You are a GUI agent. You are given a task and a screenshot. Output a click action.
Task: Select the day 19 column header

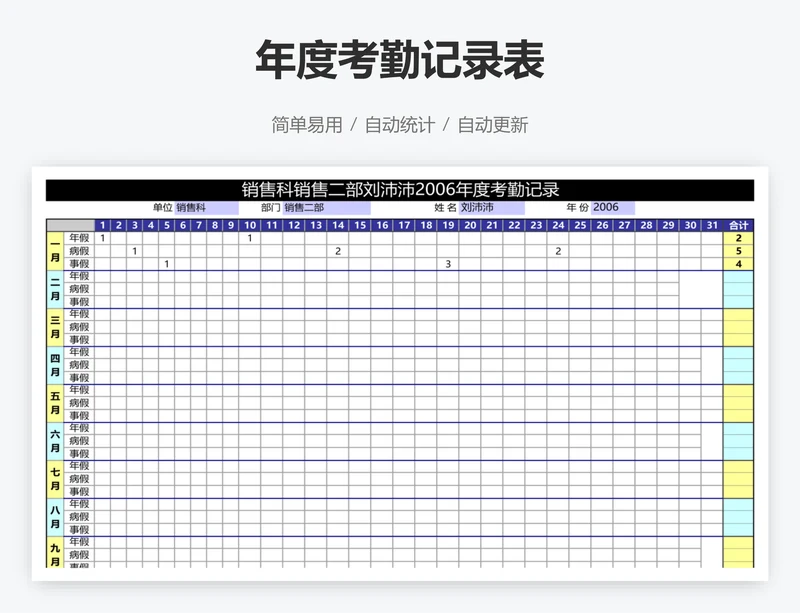pos(448,225)
